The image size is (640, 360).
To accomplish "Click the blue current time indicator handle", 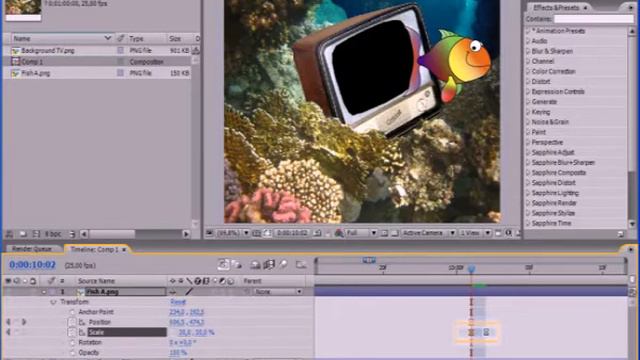I will (471, 269).
